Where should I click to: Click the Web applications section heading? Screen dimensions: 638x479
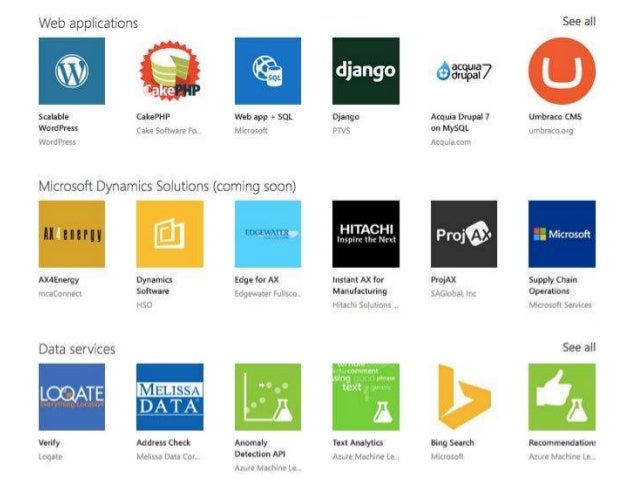pyautogui.click(x=88, y=23)
